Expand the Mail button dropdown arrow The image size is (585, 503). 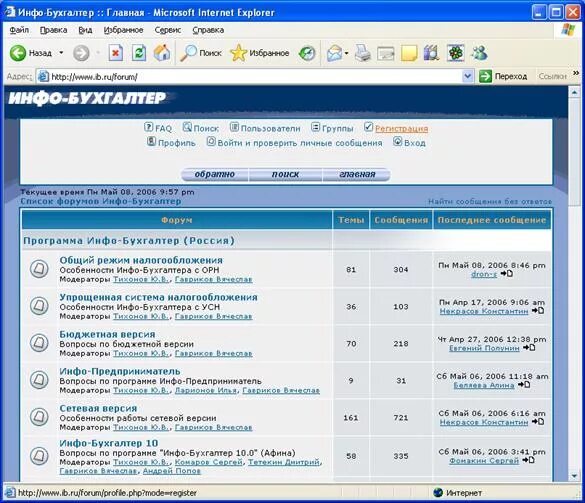point(346,53)
